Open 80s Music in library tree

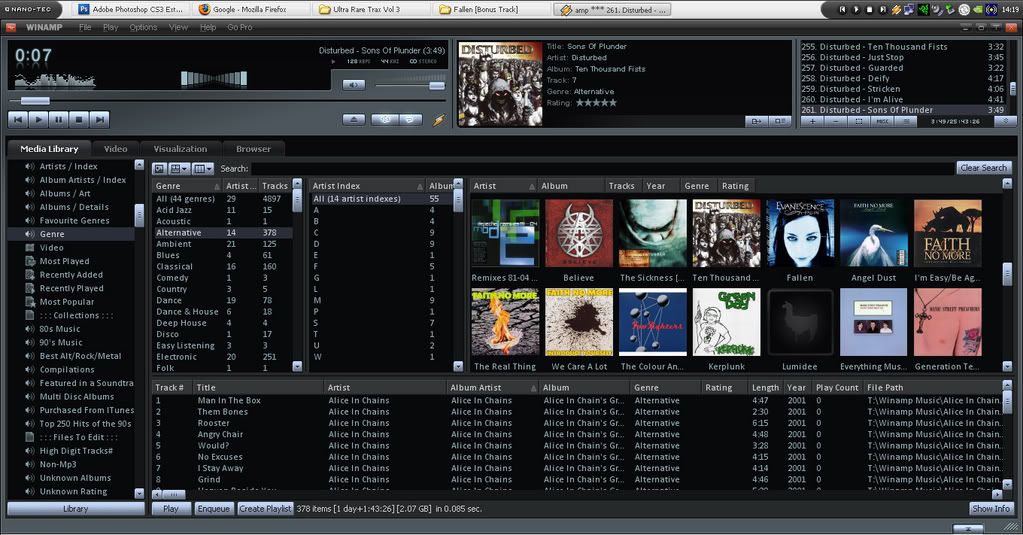(x=59, y=329)
